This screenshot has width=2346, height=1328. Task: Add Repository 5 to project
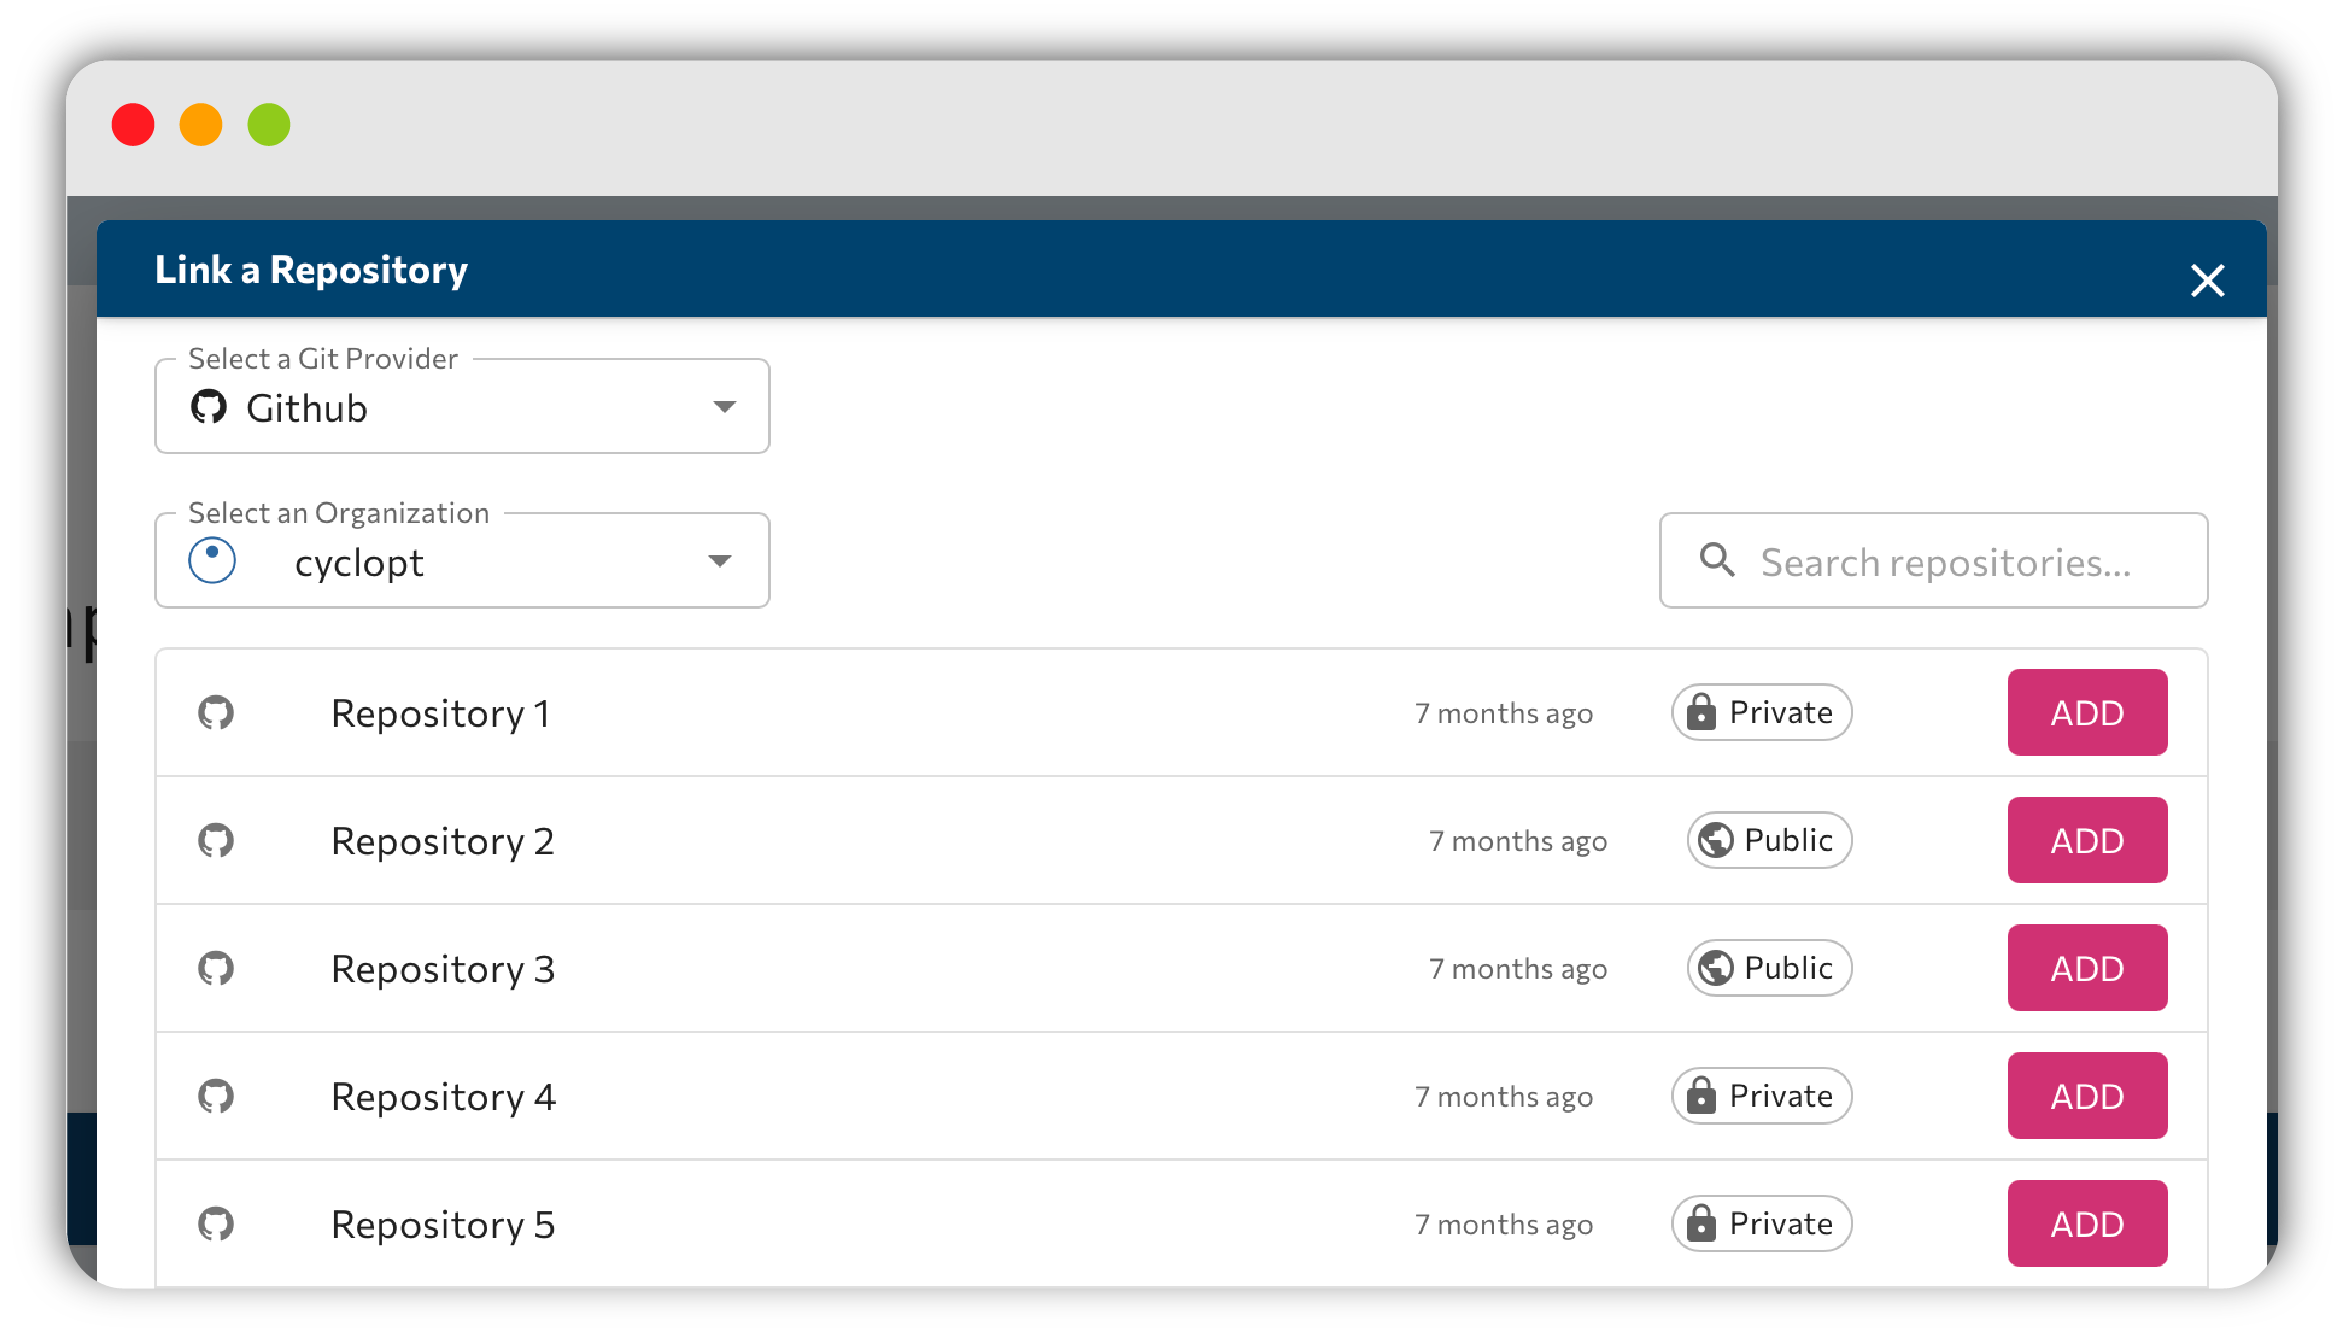(x=2087, y=1224)
